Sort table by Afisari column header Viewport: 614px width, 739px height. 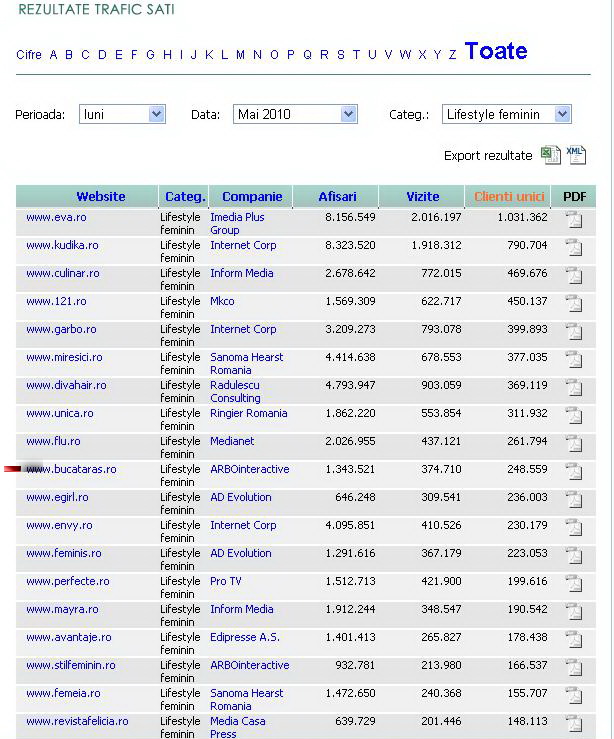[337, 197]
